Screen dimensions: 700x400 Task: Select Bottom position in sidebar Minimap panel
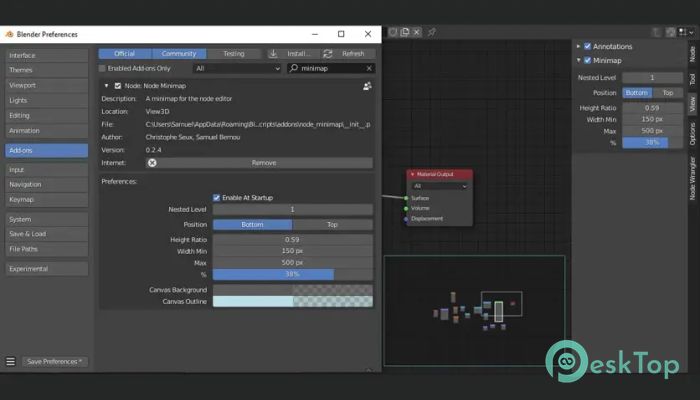coord(637,93)
